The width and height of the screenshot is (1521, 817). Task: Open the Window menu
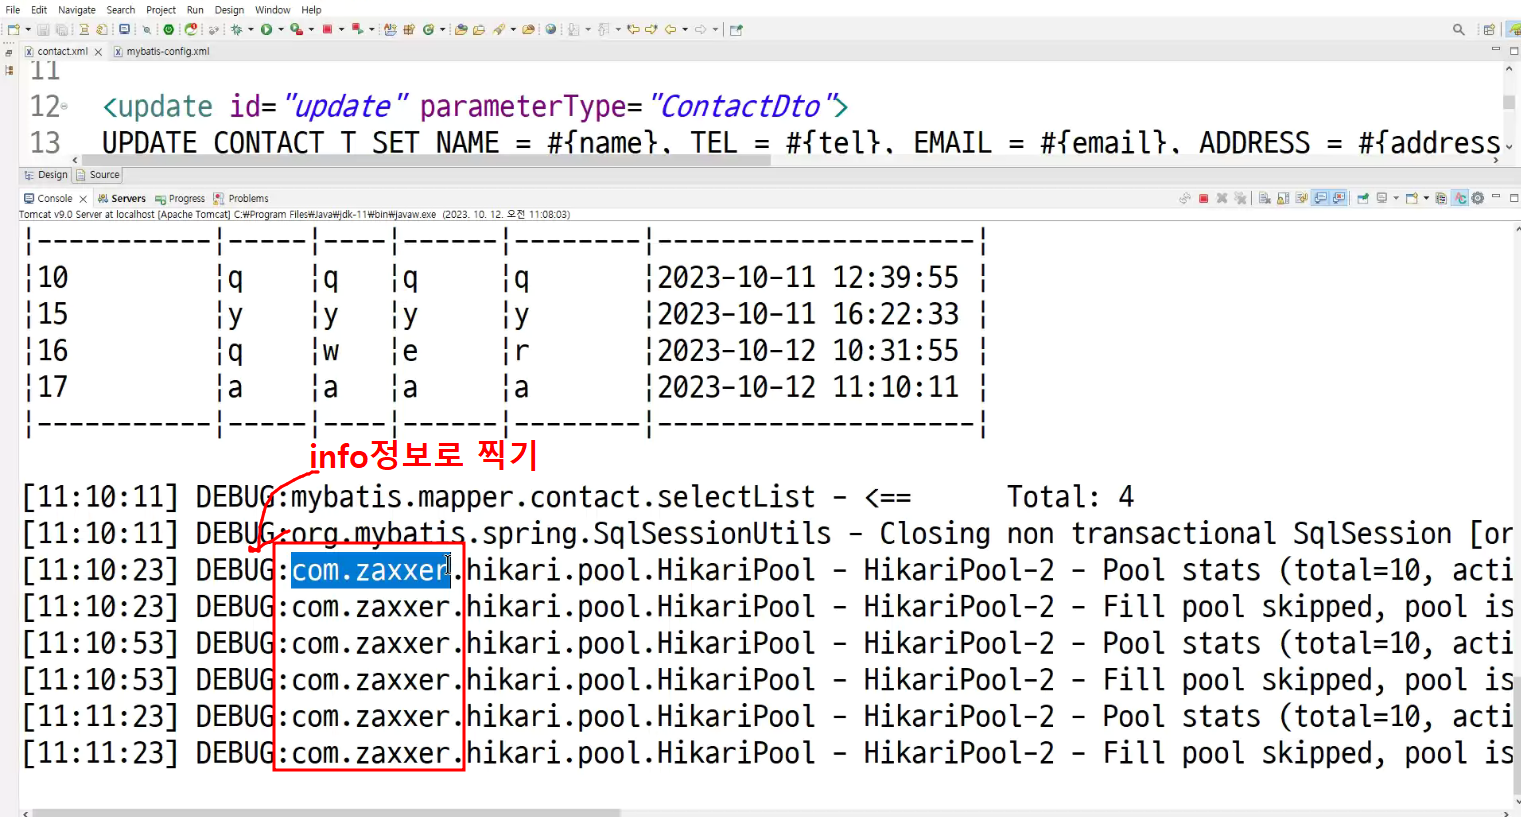click(x=272, y=10)
